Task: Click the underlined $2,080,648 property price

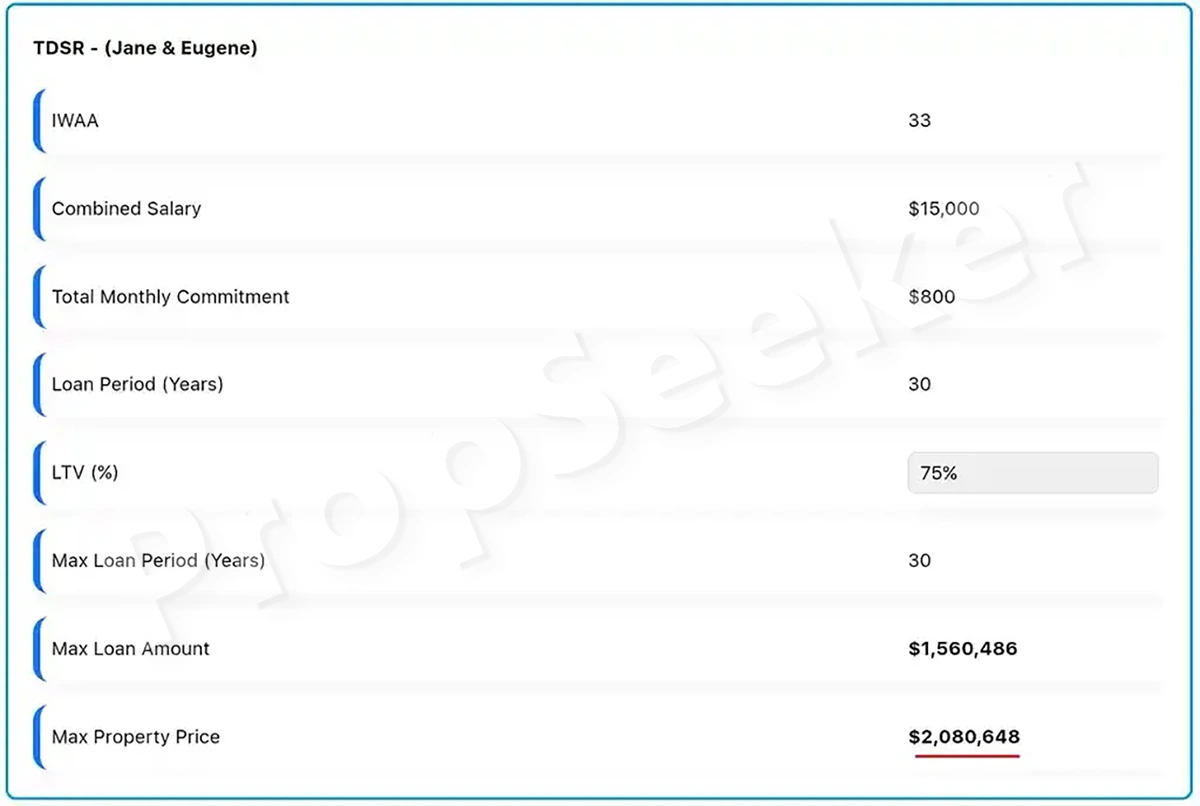Action: 964,738
